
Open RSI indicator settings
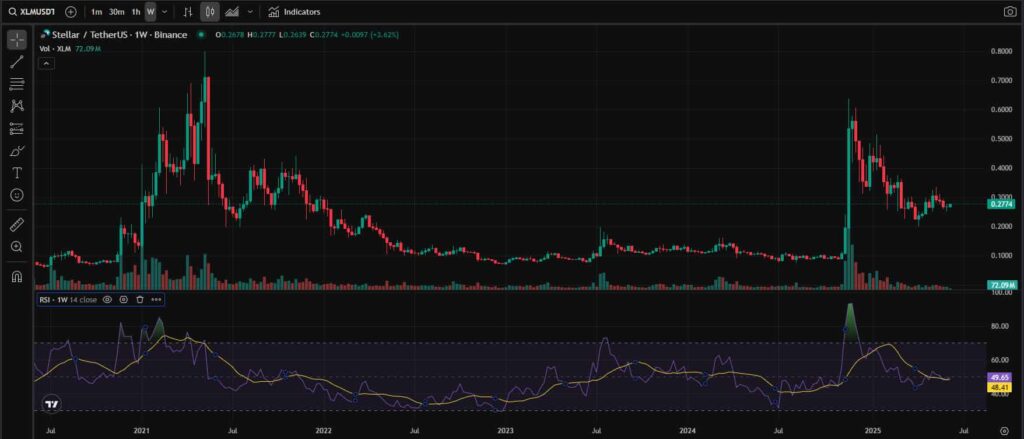[123, 300]
